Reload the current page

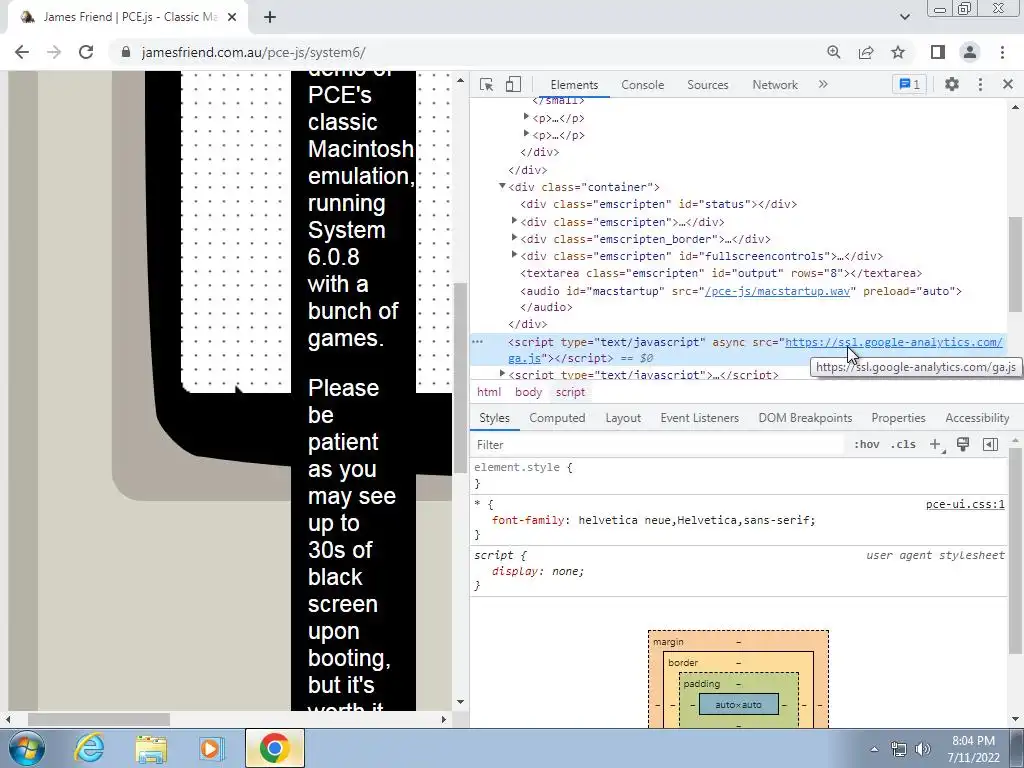86,52
